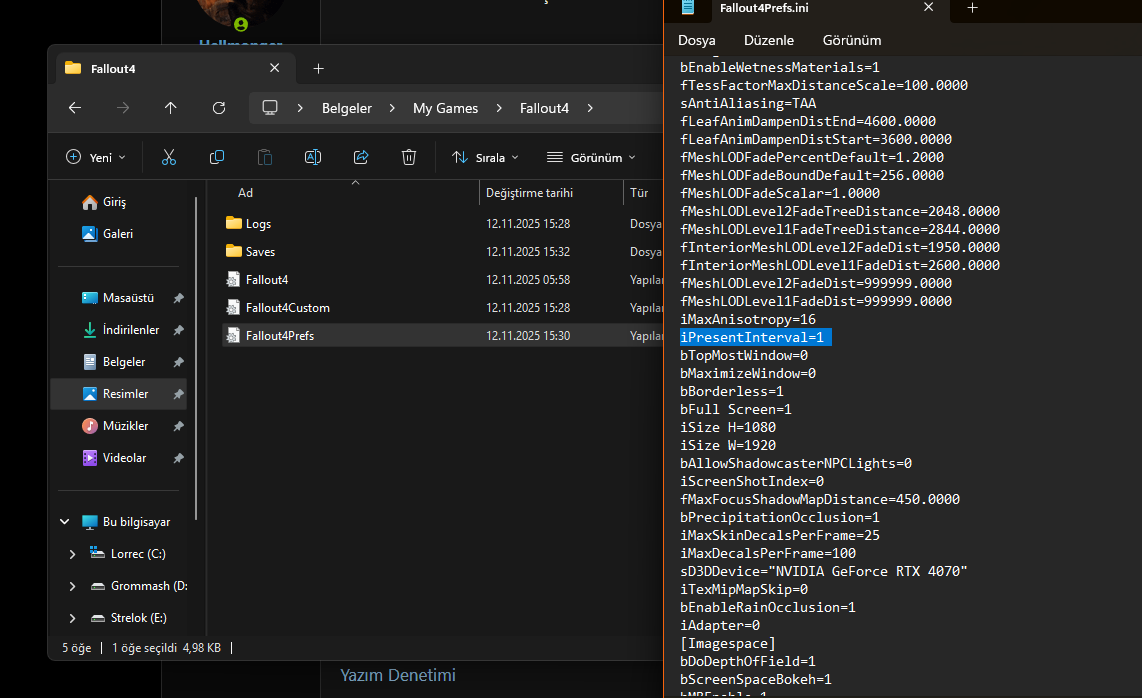Click the Forward arrow in File Explorer

[122, 108]
